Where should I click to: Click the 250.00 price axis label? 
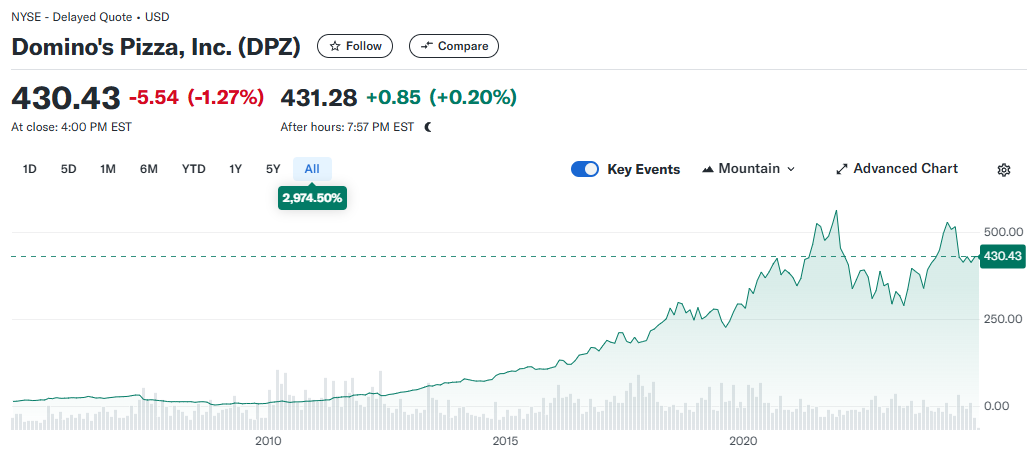coord(1004,319)
